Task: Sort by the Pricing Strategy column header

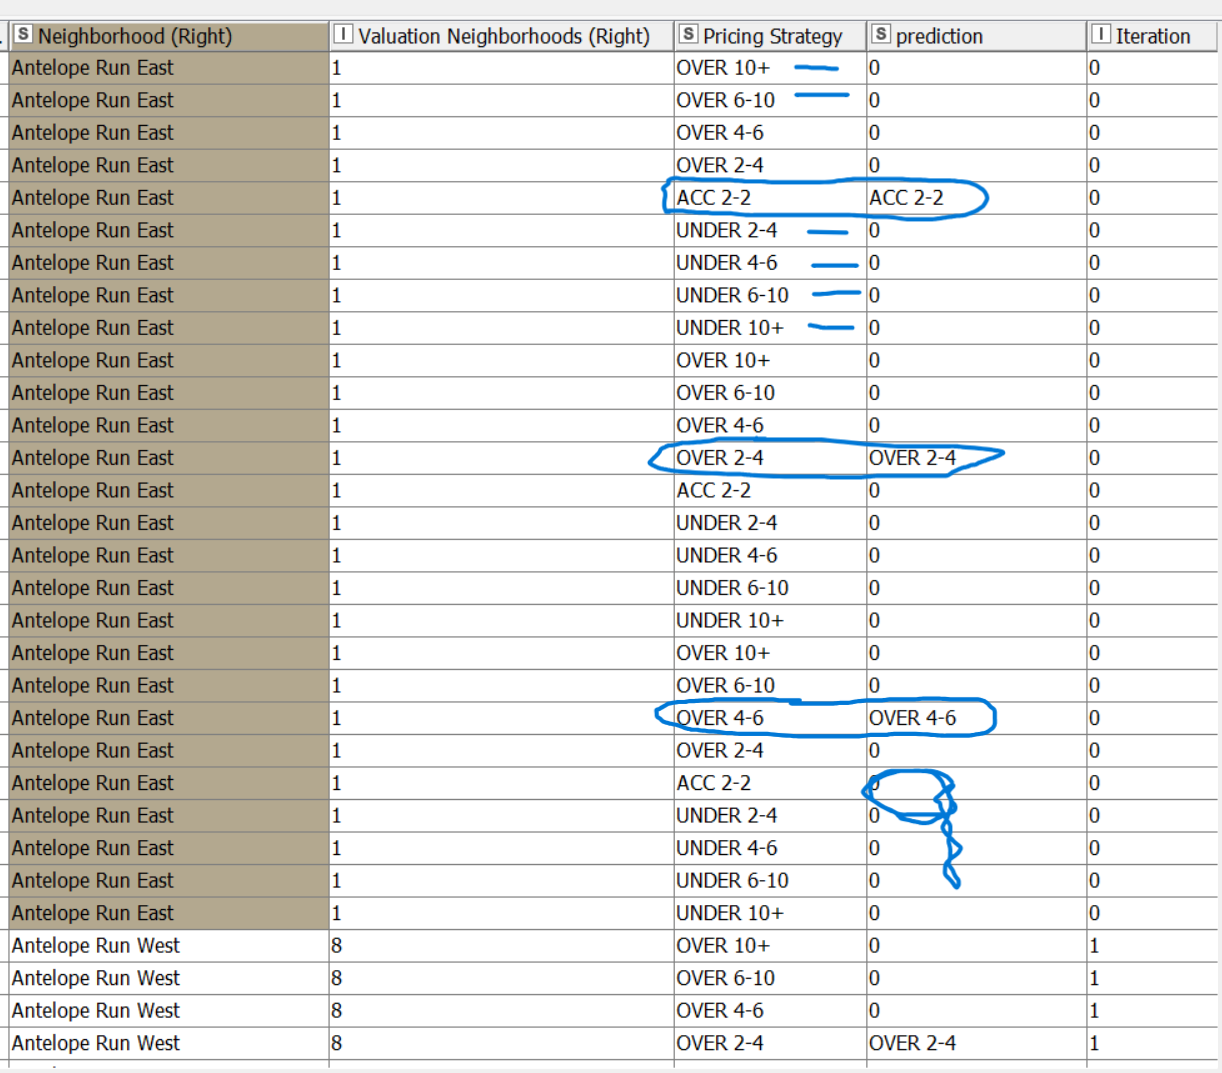Action: tap(771, 36)
